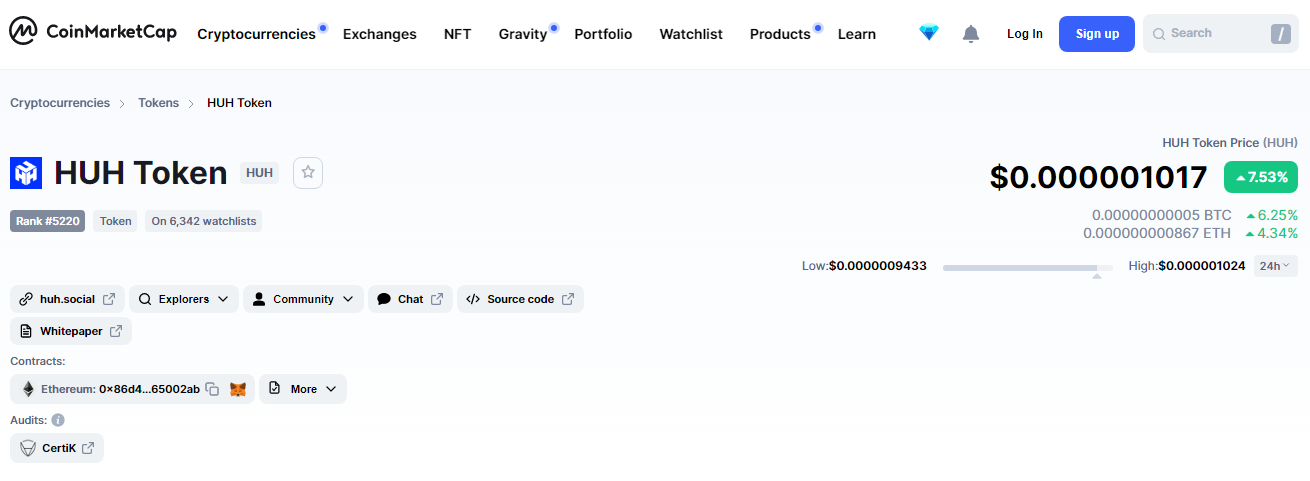Click the CertiK external link arrow icon
The image size is (1310, 481).
(x=88, y=448)
